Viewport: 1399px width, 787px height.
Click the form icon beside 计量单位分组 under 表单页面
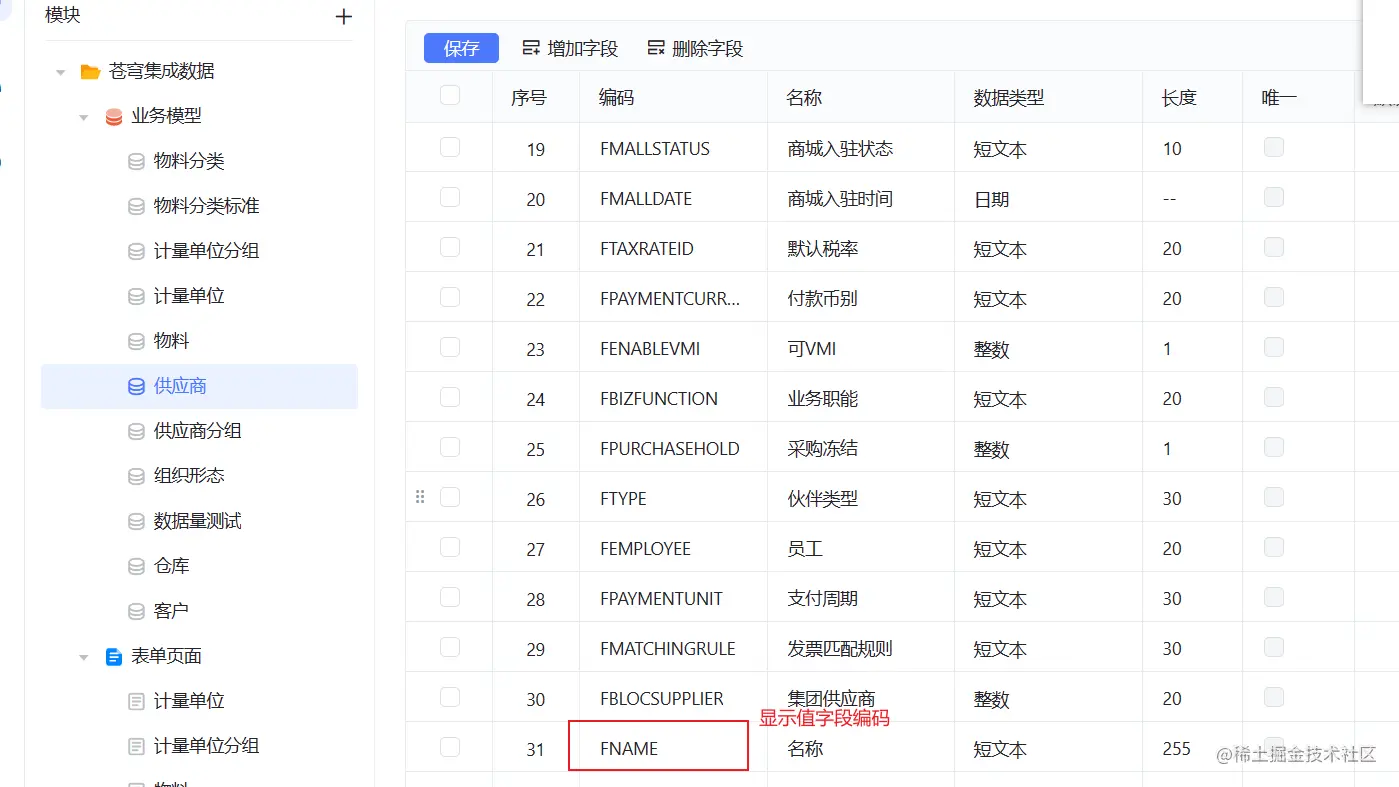(x=137, y=746)
